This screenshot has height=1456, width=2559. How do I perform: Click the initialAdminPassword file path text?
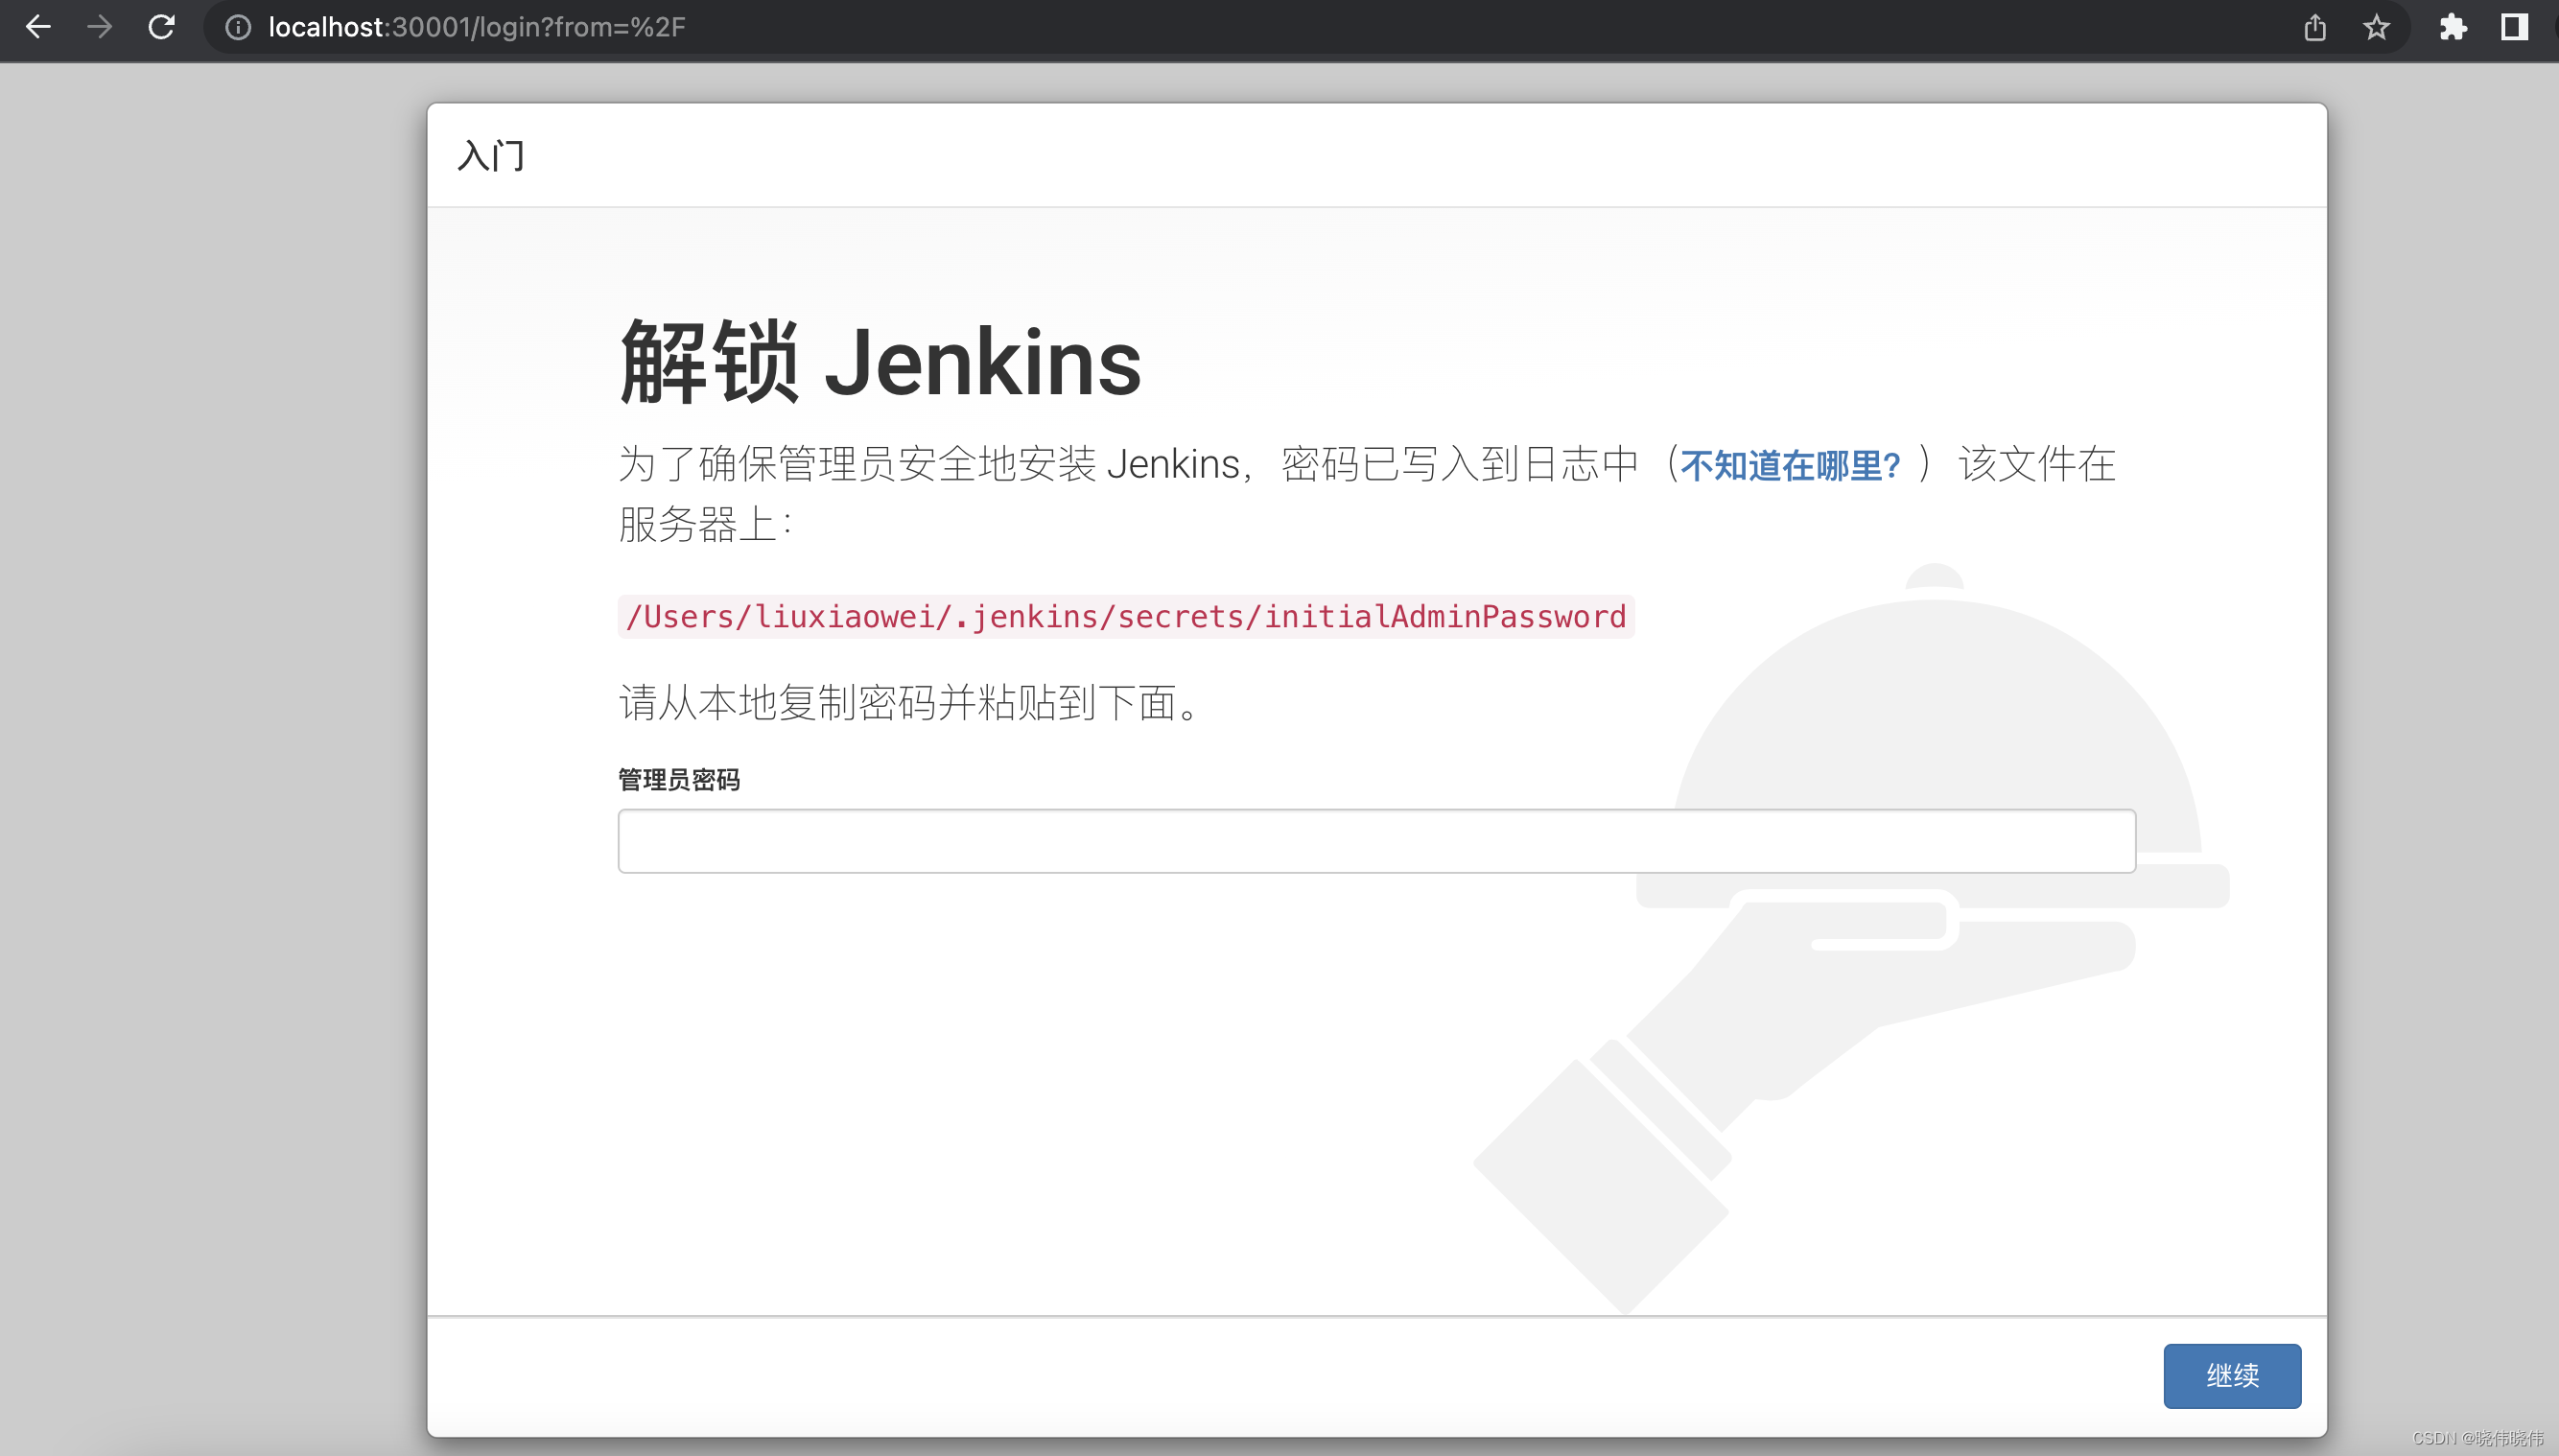pyautogui.click(x=1125, y=617)
